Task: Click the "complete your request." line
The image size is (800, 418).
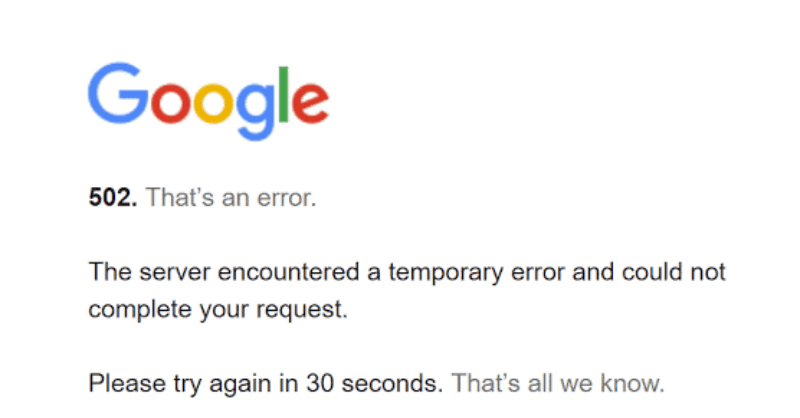Action: (217, 309)
